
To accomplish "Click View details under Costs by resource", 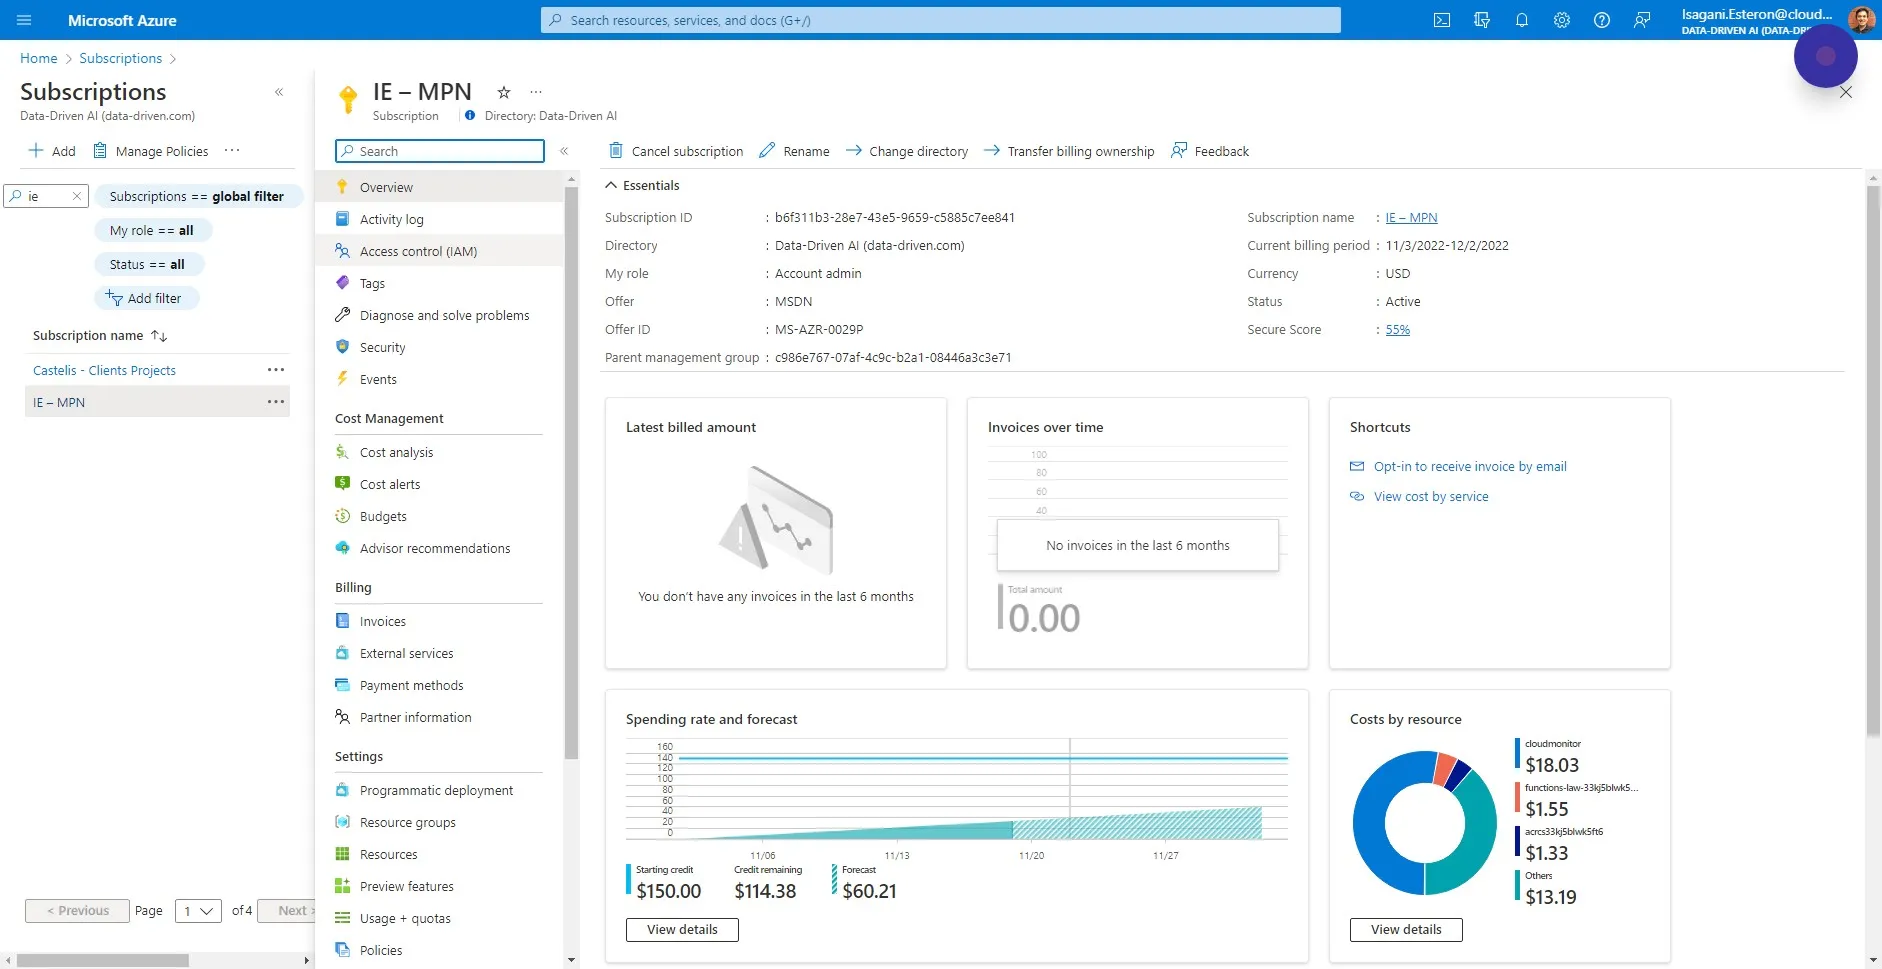I will coord(1406,930).
